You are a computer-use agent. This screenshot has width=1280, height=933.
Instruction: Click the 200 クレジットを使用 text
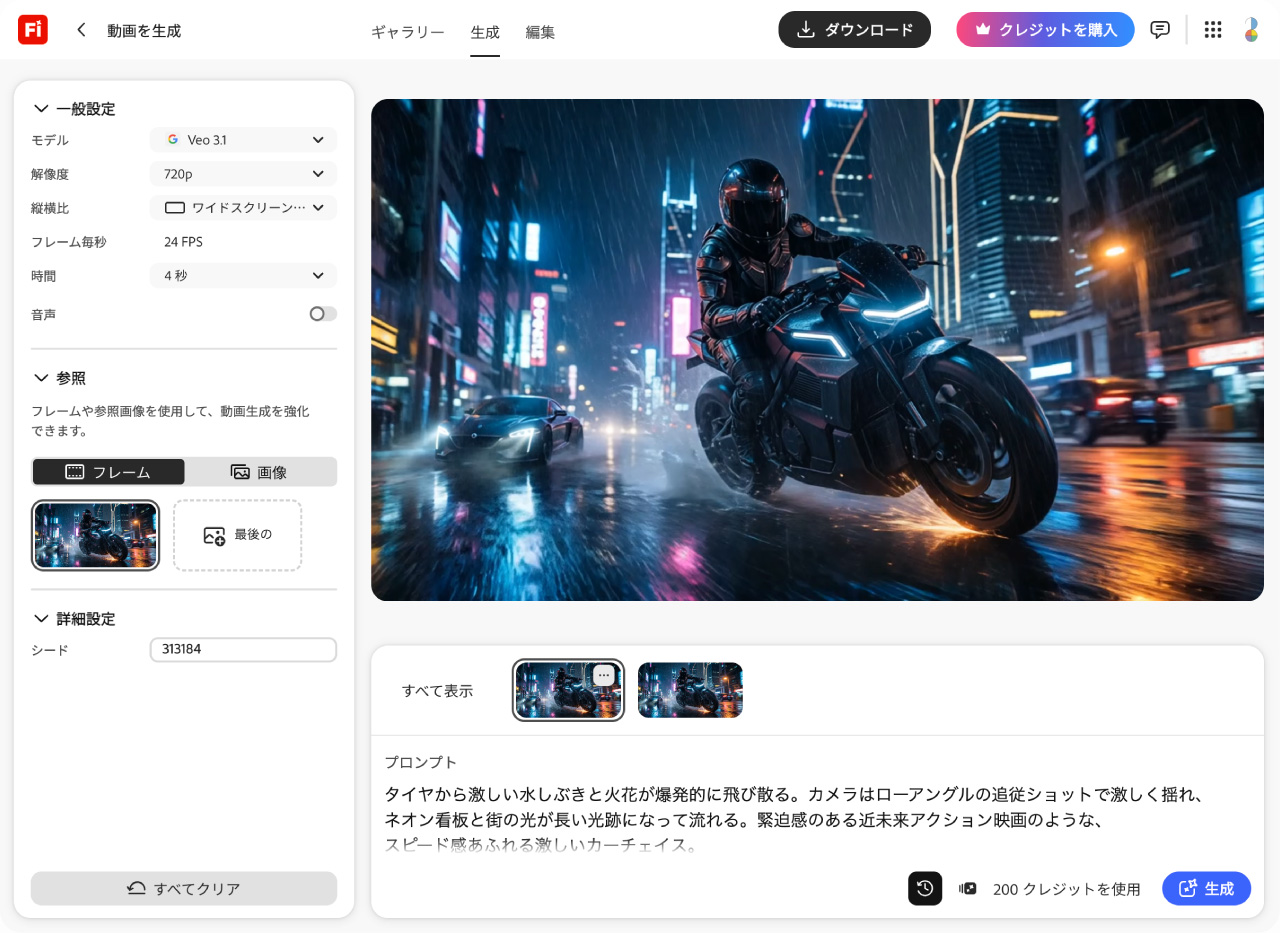point(1066,889)
